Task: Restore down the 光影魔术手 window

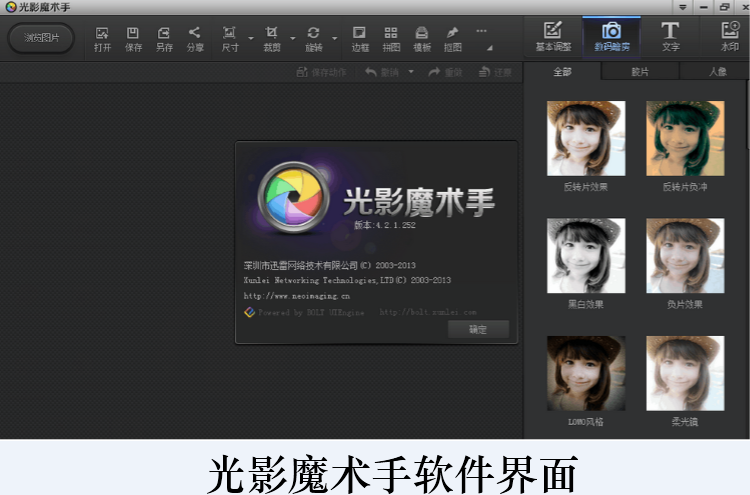Action: pyautogui.click(x=725, y=7)
